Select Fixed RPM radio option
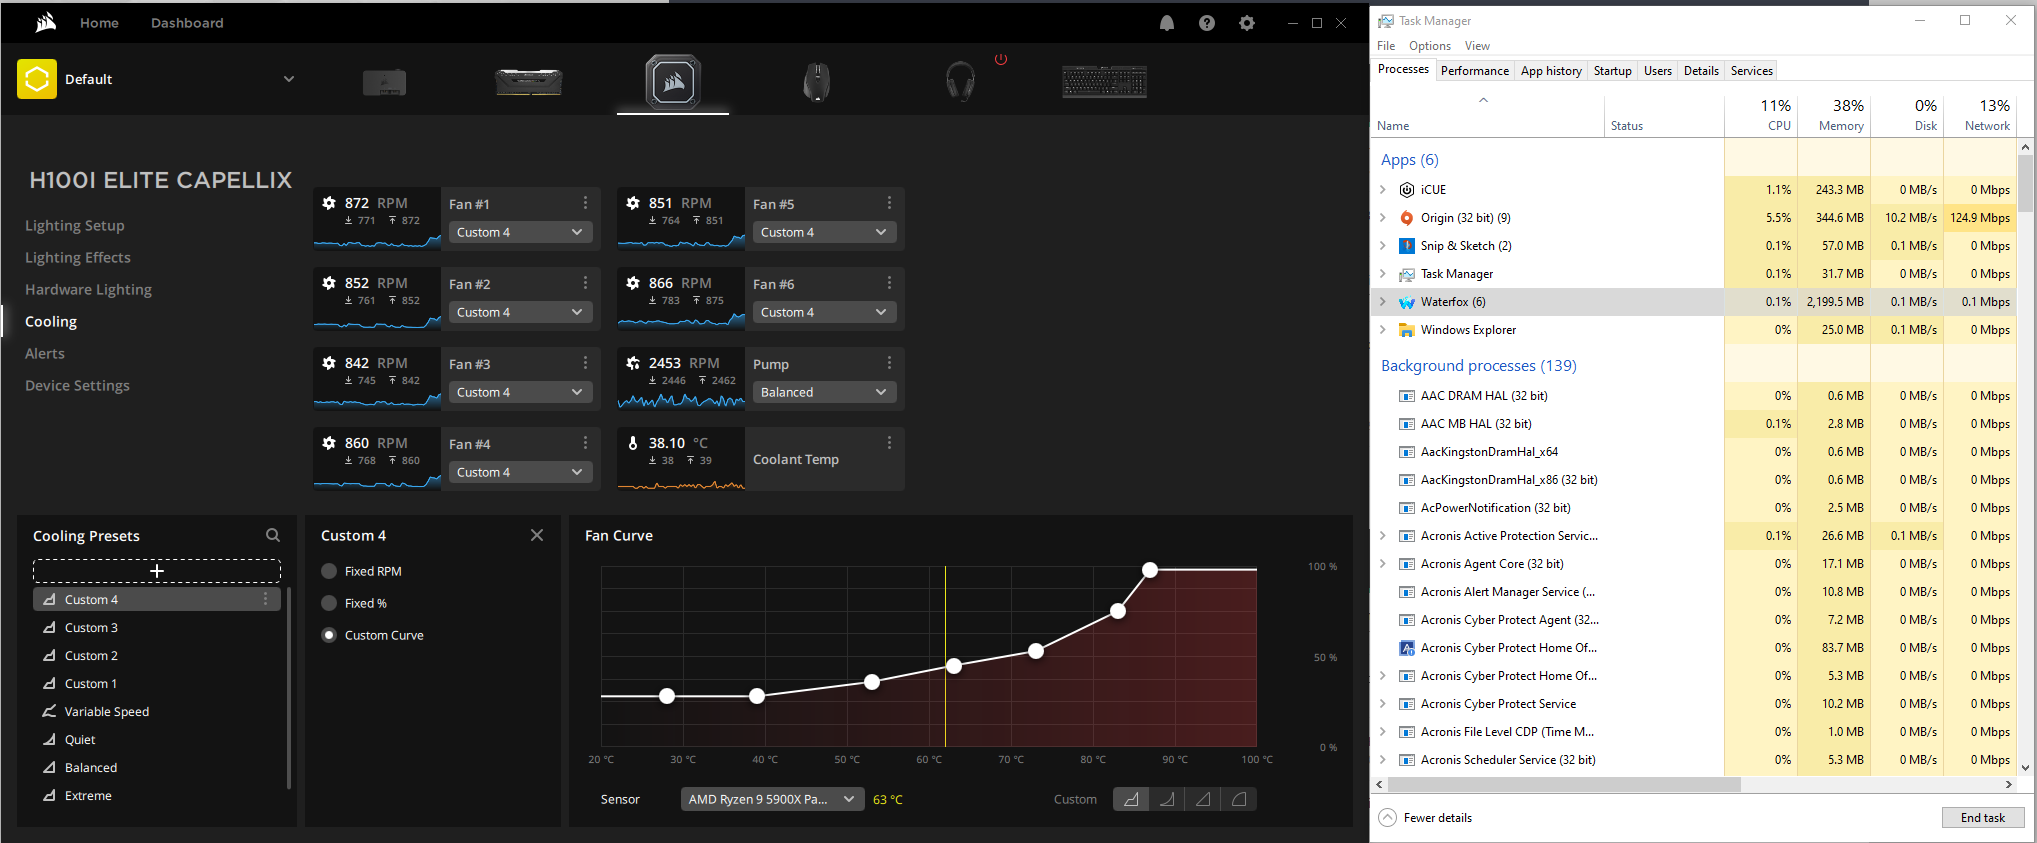The image size is (2037, 843). pos(329,571)
